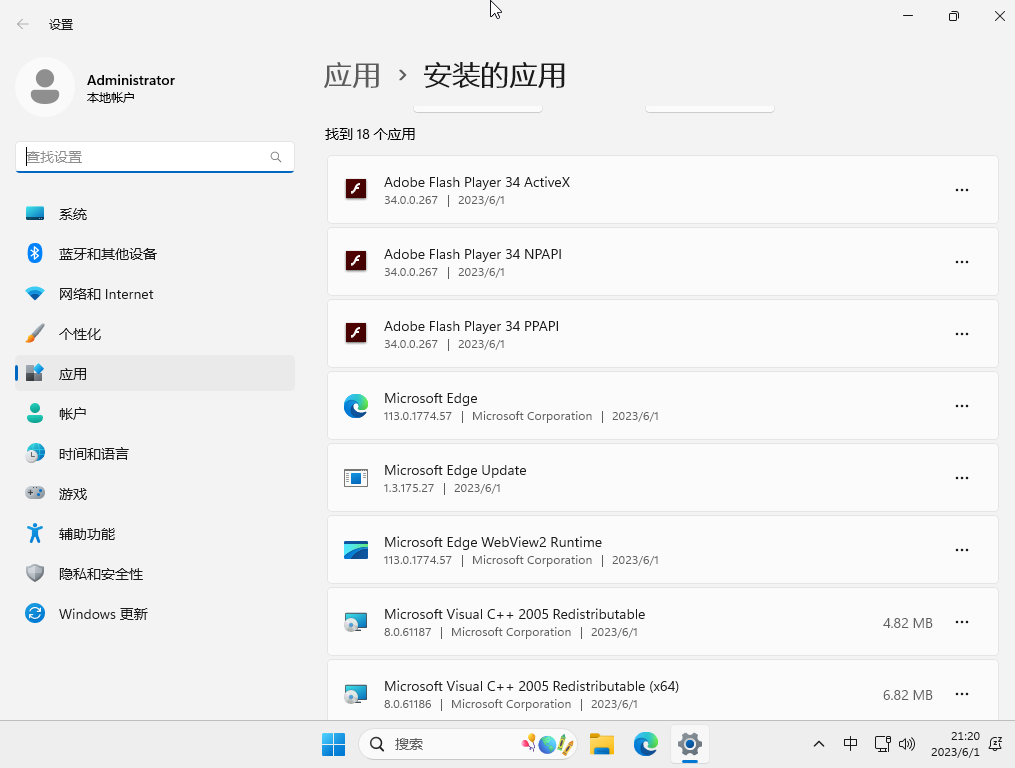Viewport: 1015px width, 768px height.
Task: Go to 蓝牙和其他设备 category
Action: [155, 254]
